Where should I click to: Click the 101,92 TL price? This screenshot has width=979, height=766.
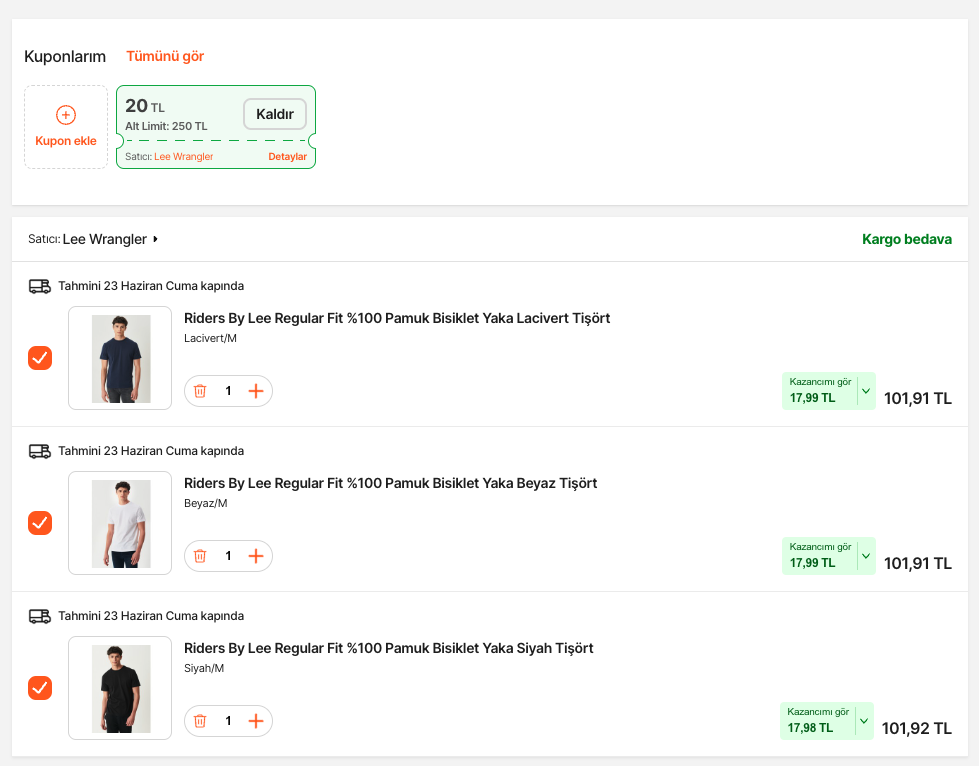coord(917,729)
